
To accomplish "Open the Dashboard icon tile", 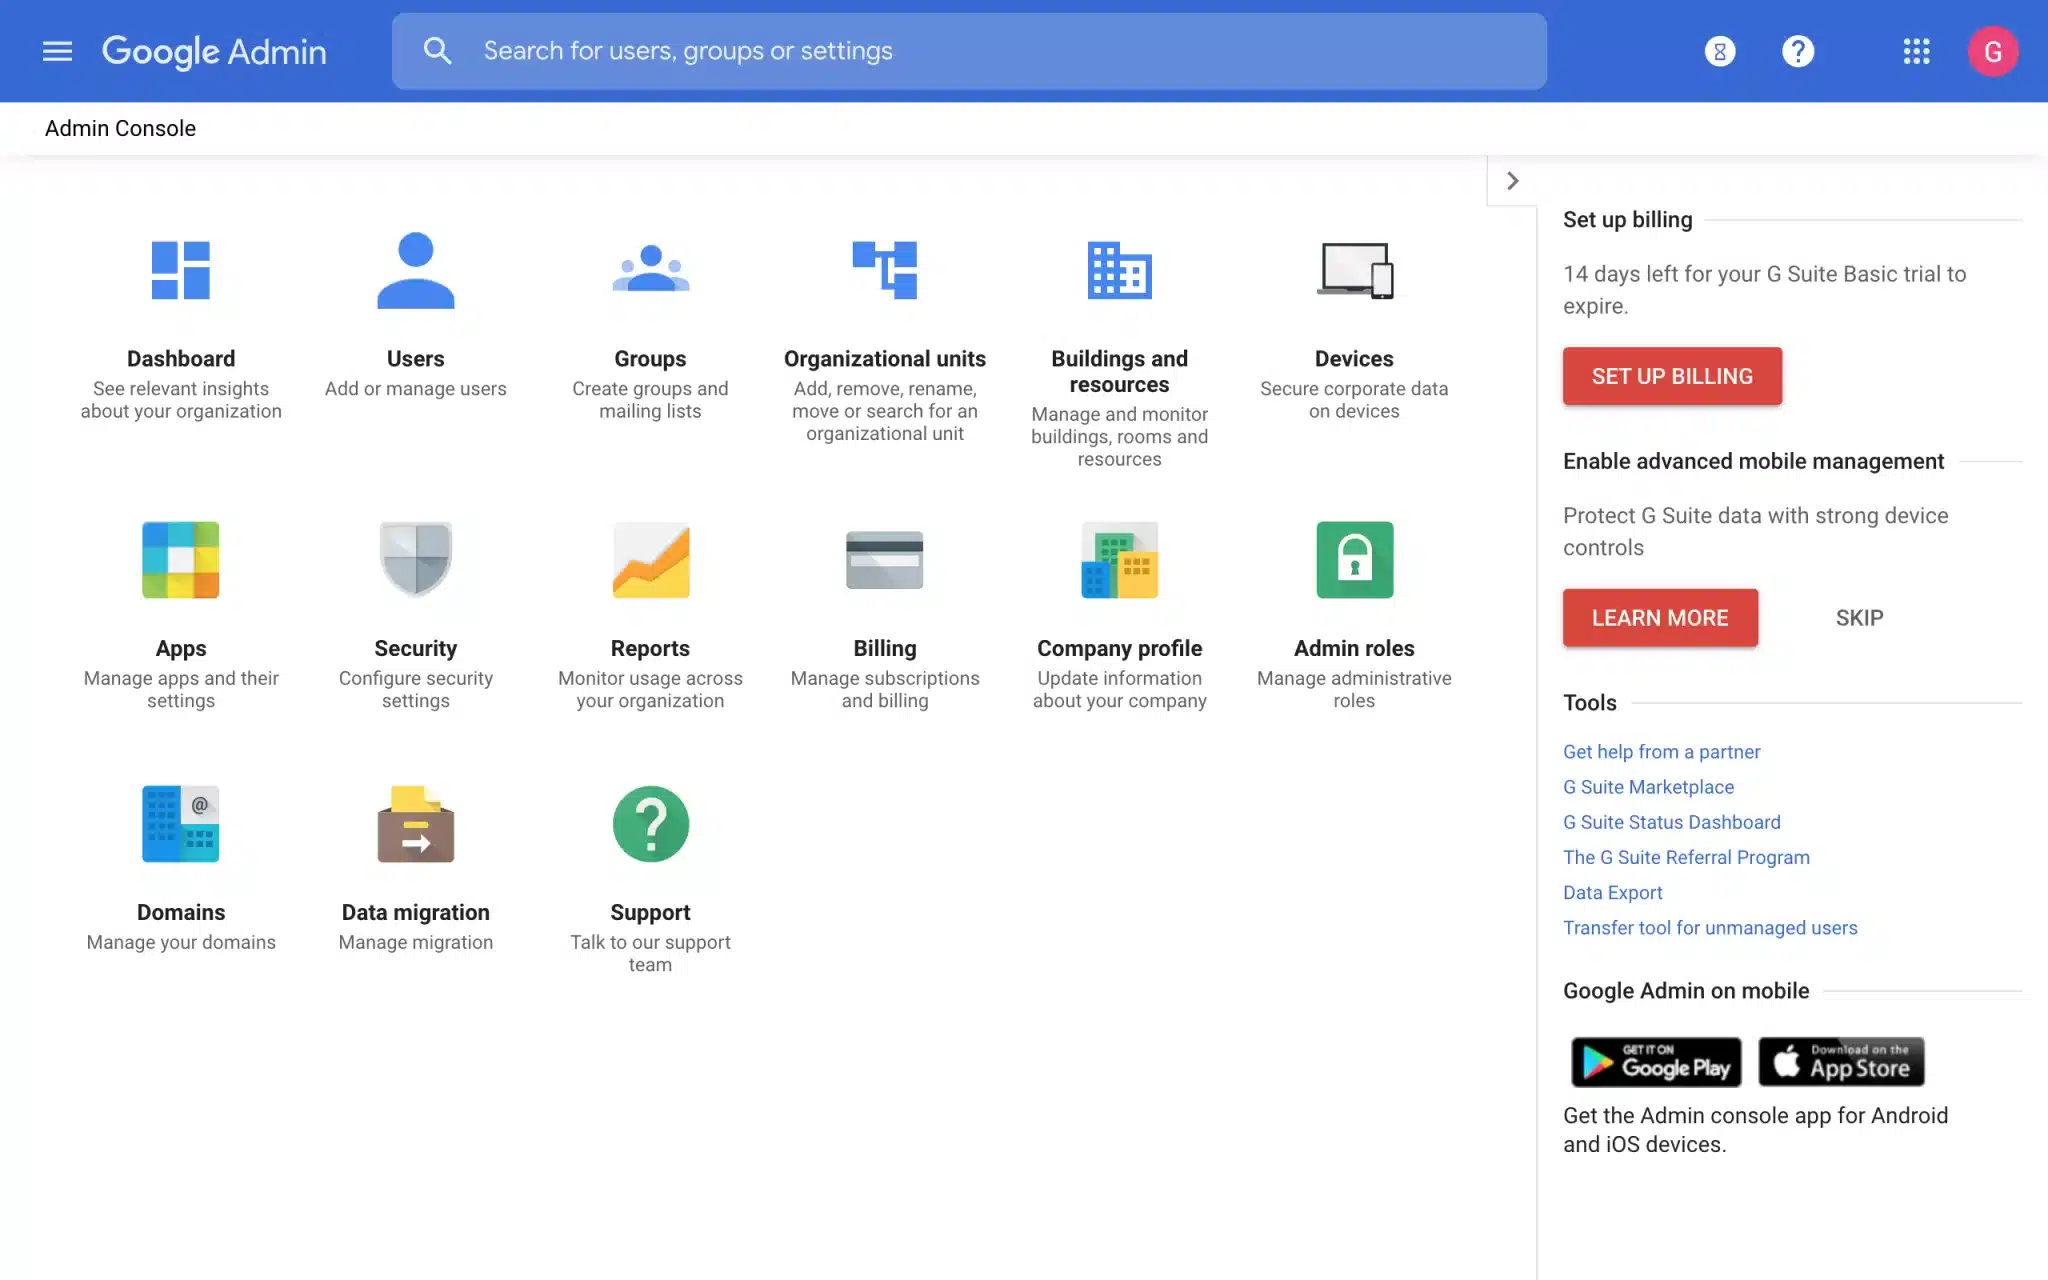I will tap(181, 270).
